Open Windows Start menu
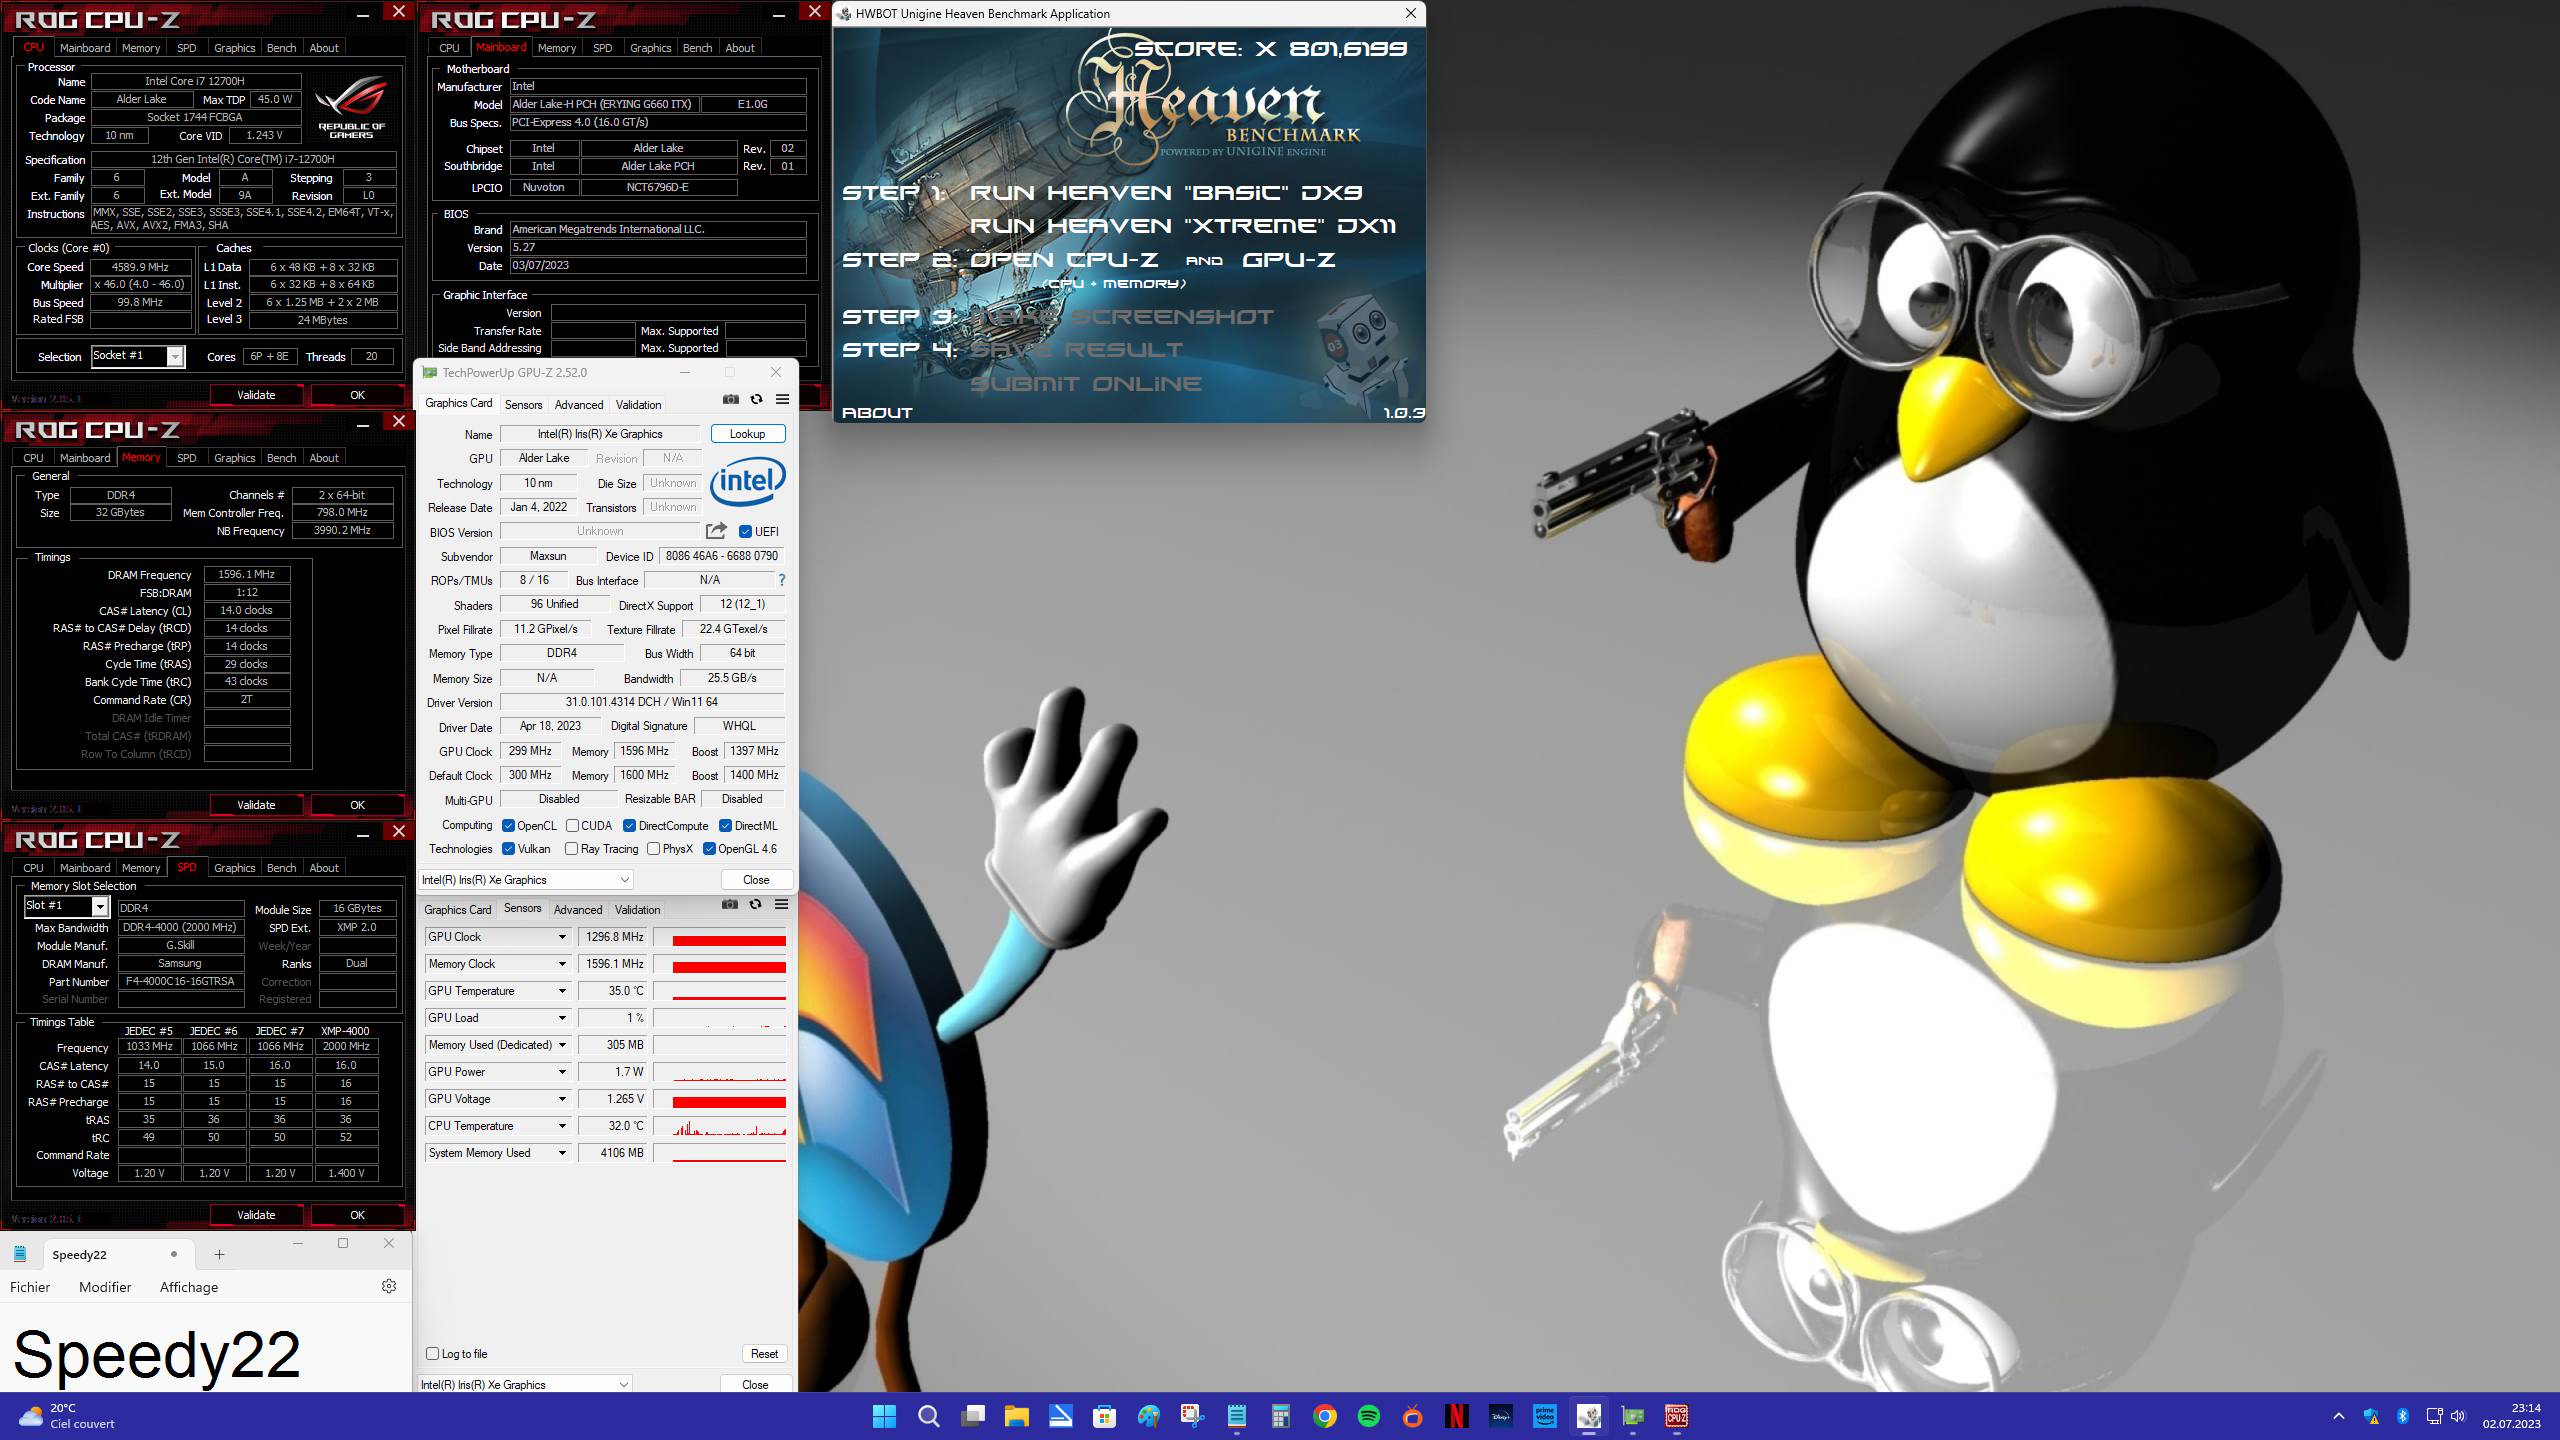Screen dimensions: 2560x1440 coord(884,1416)
